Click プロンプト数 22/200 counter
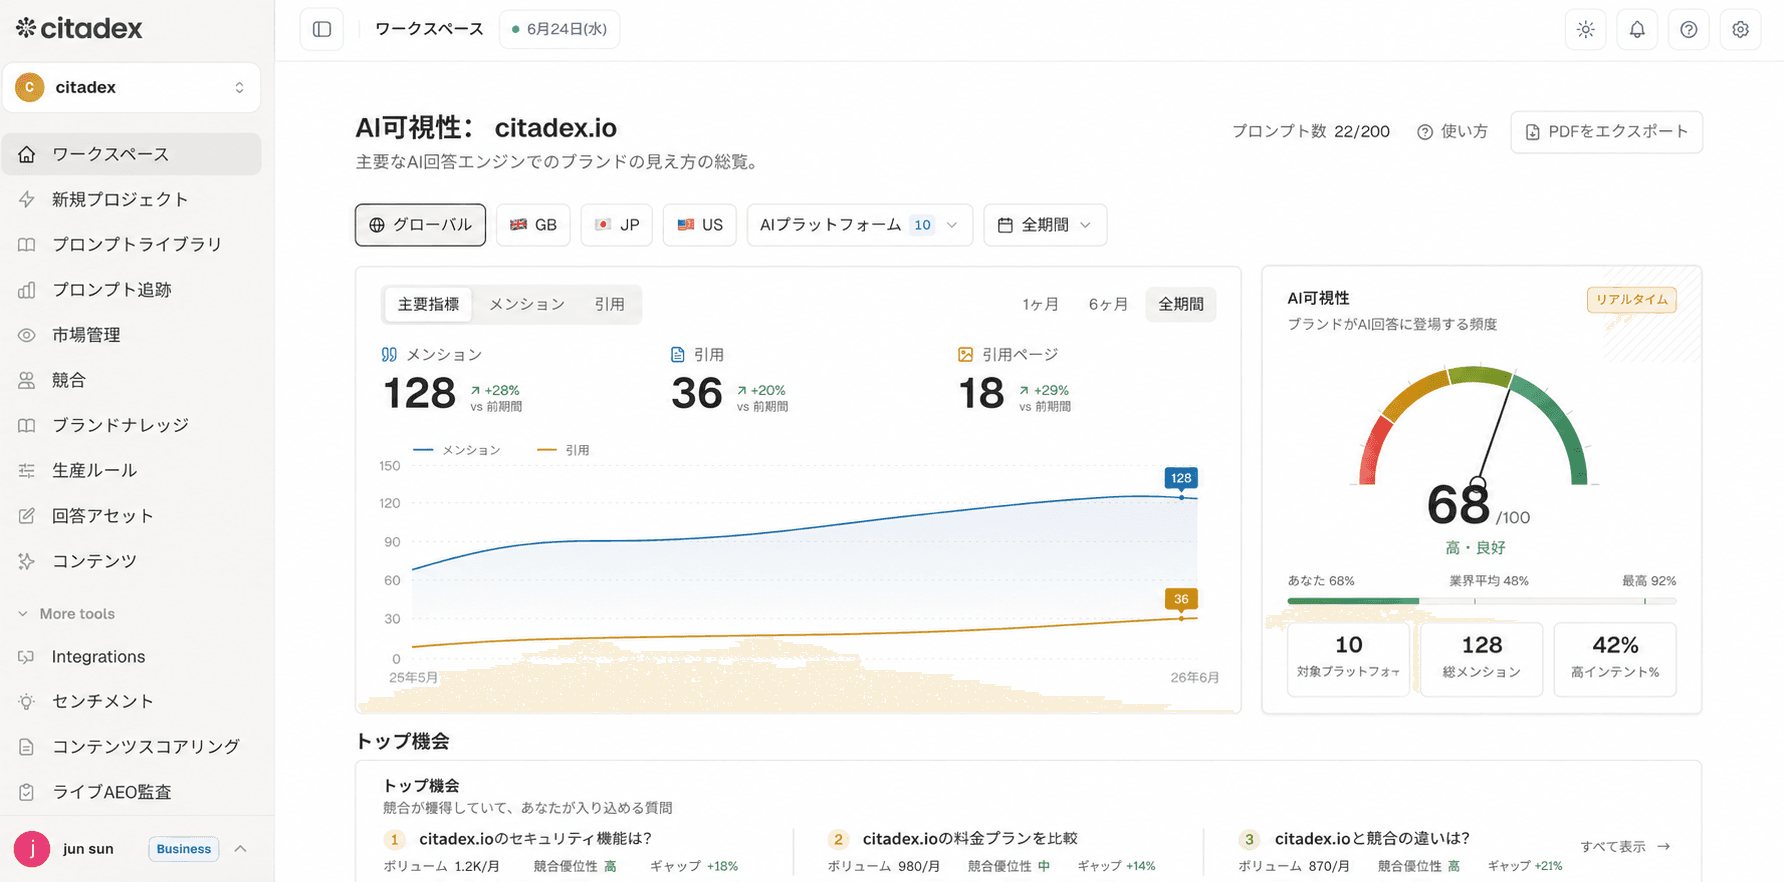This screenshot has width=1784, height=882. (1310, 132)
